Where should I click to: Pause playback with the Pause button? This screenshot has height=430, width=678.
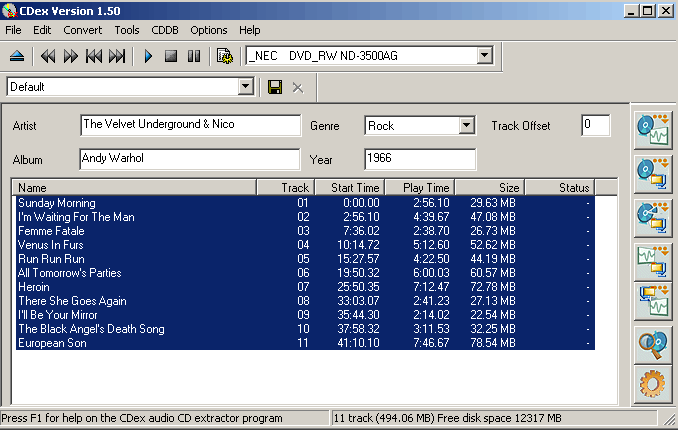[194, 56]
